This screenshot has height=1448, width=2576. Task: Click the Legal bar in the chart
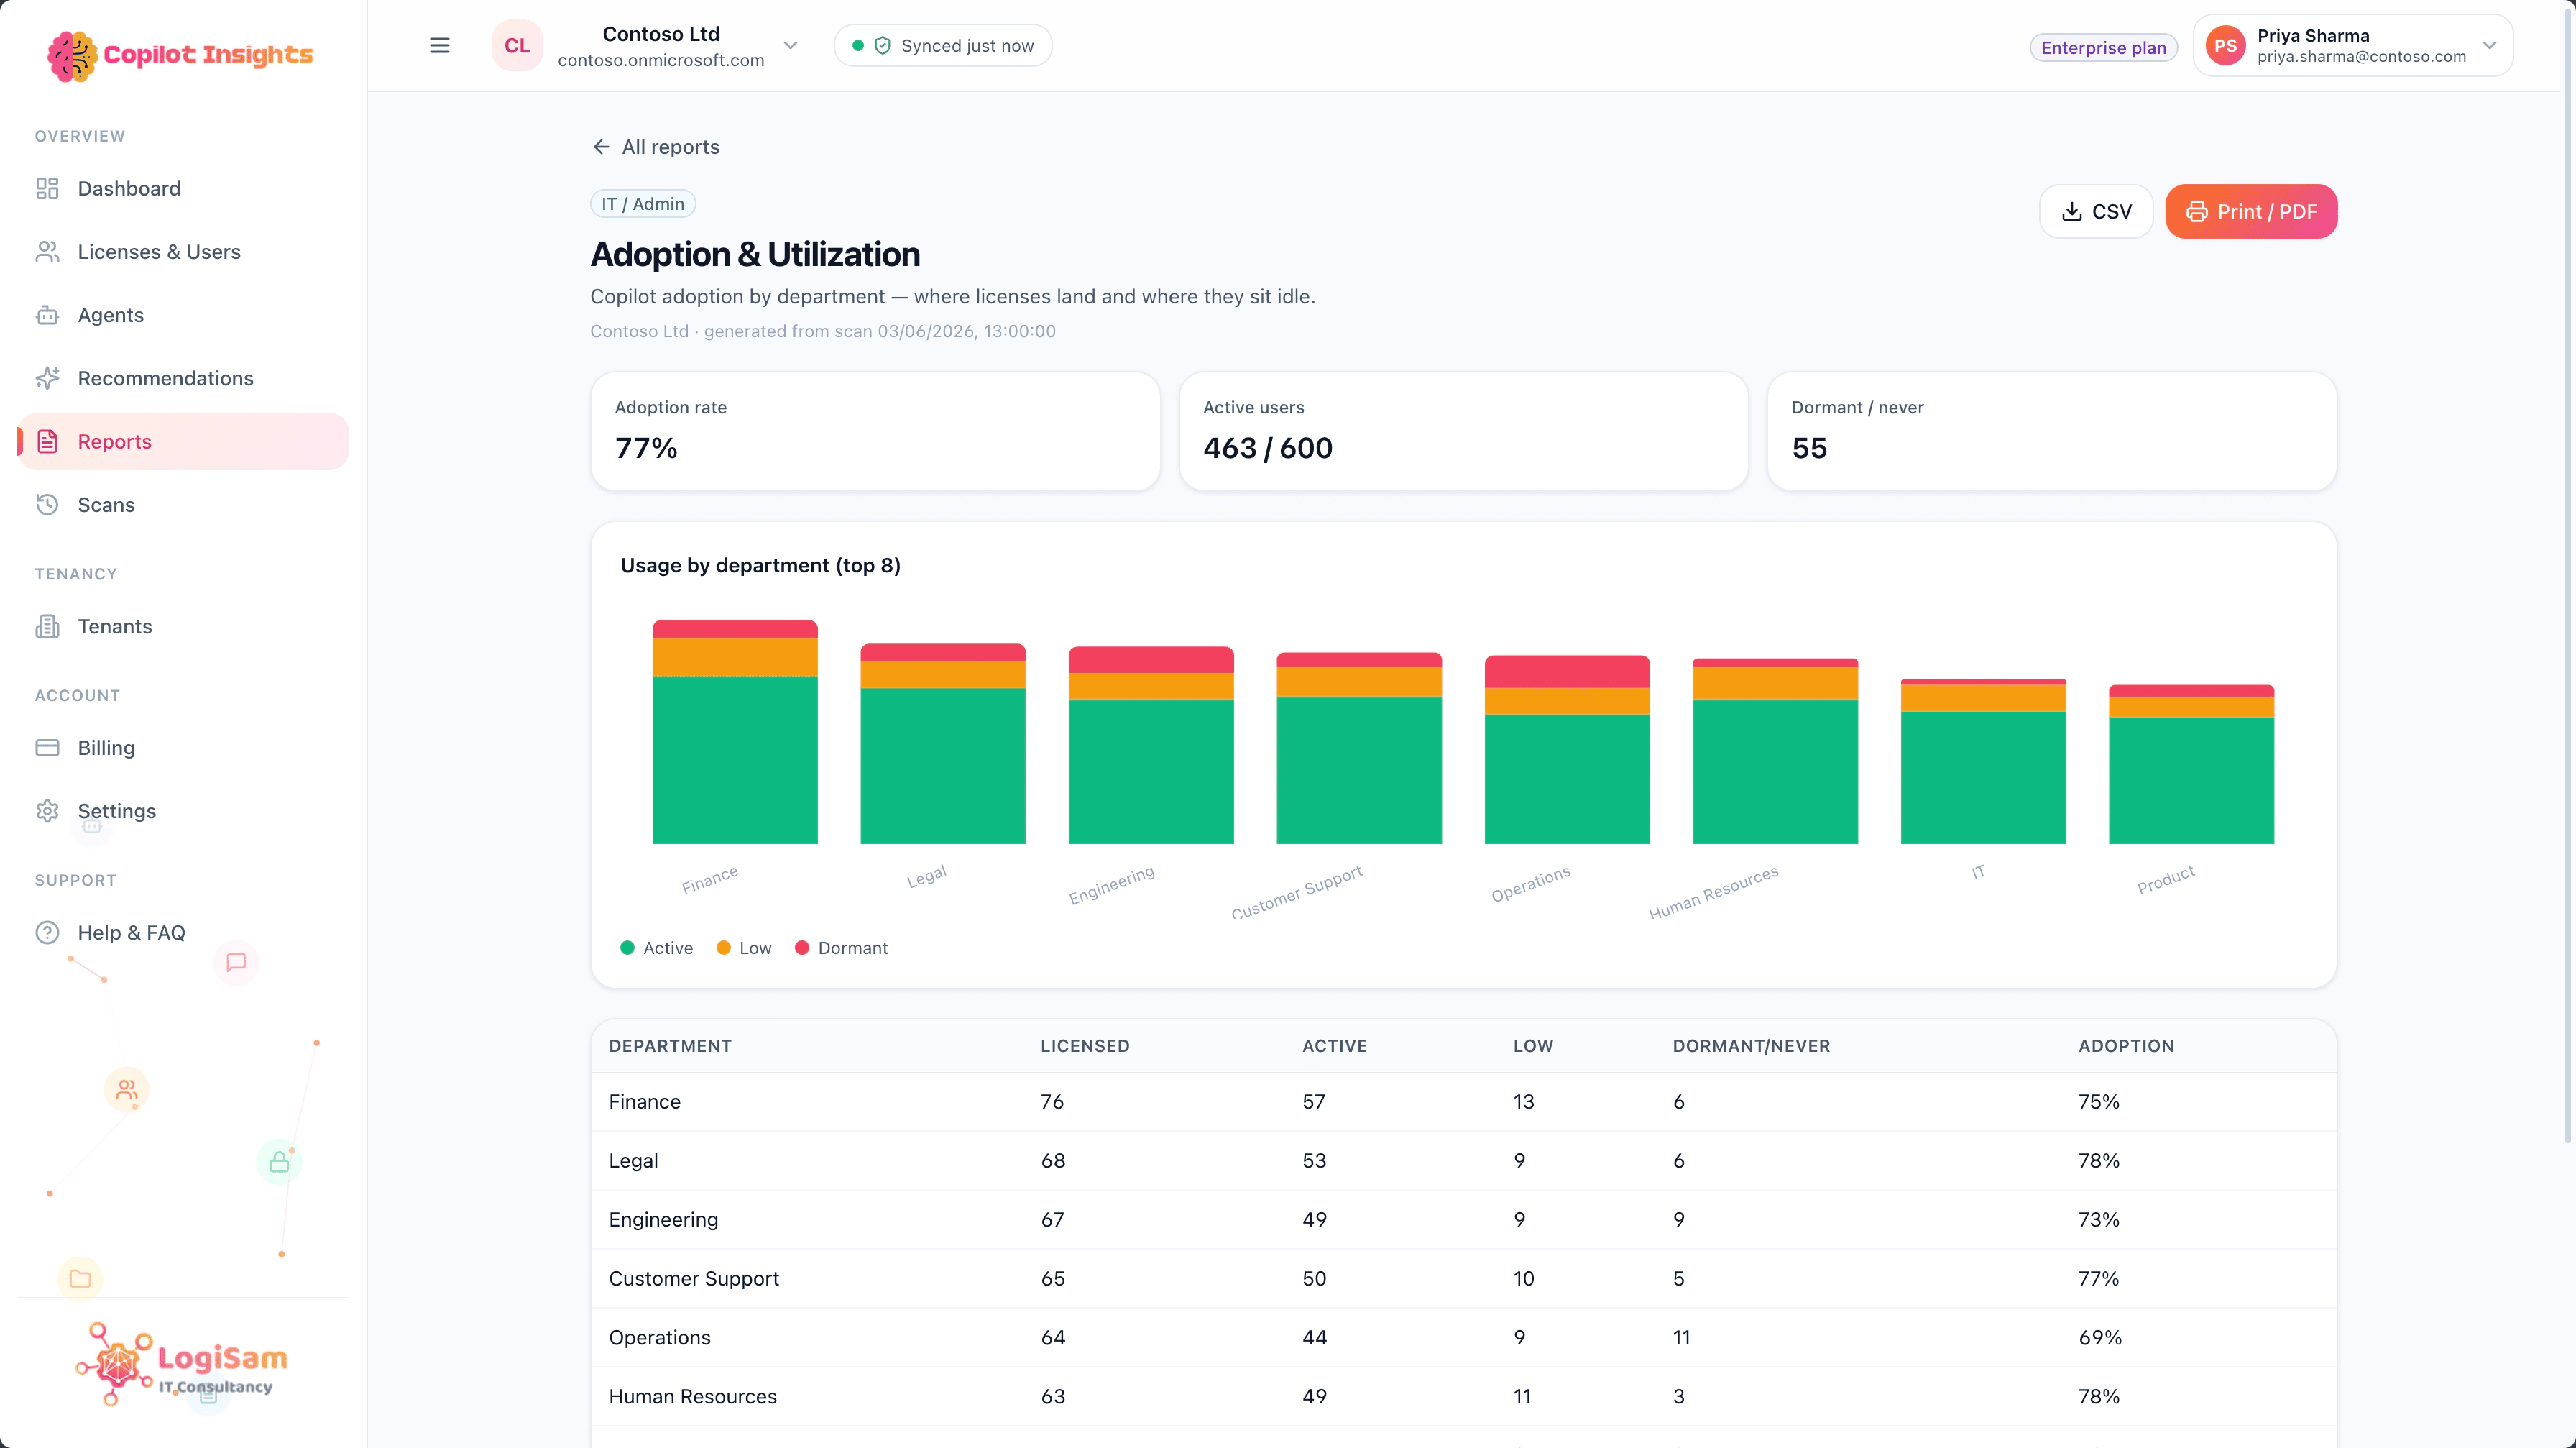pos(943,744)
